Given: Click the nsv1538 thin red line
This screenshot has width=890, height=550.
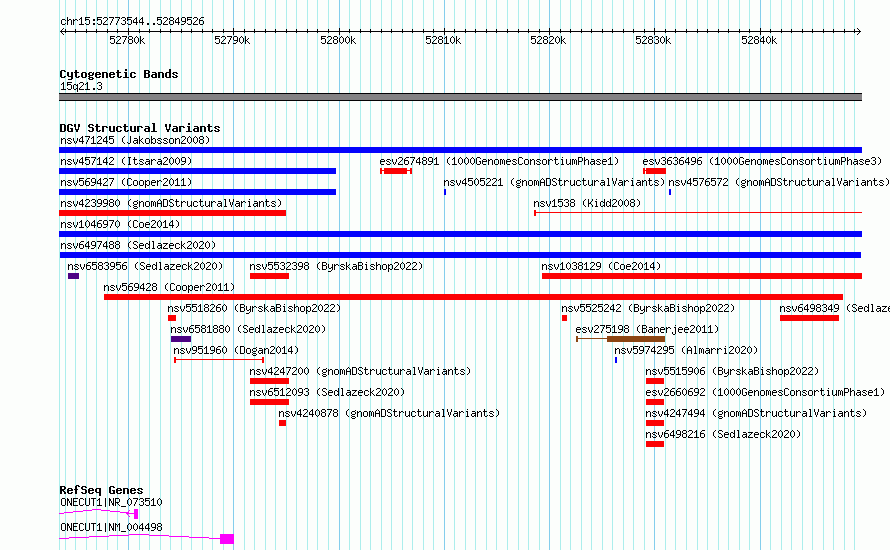Looking at the screenshot, I should tap(698, 213).
